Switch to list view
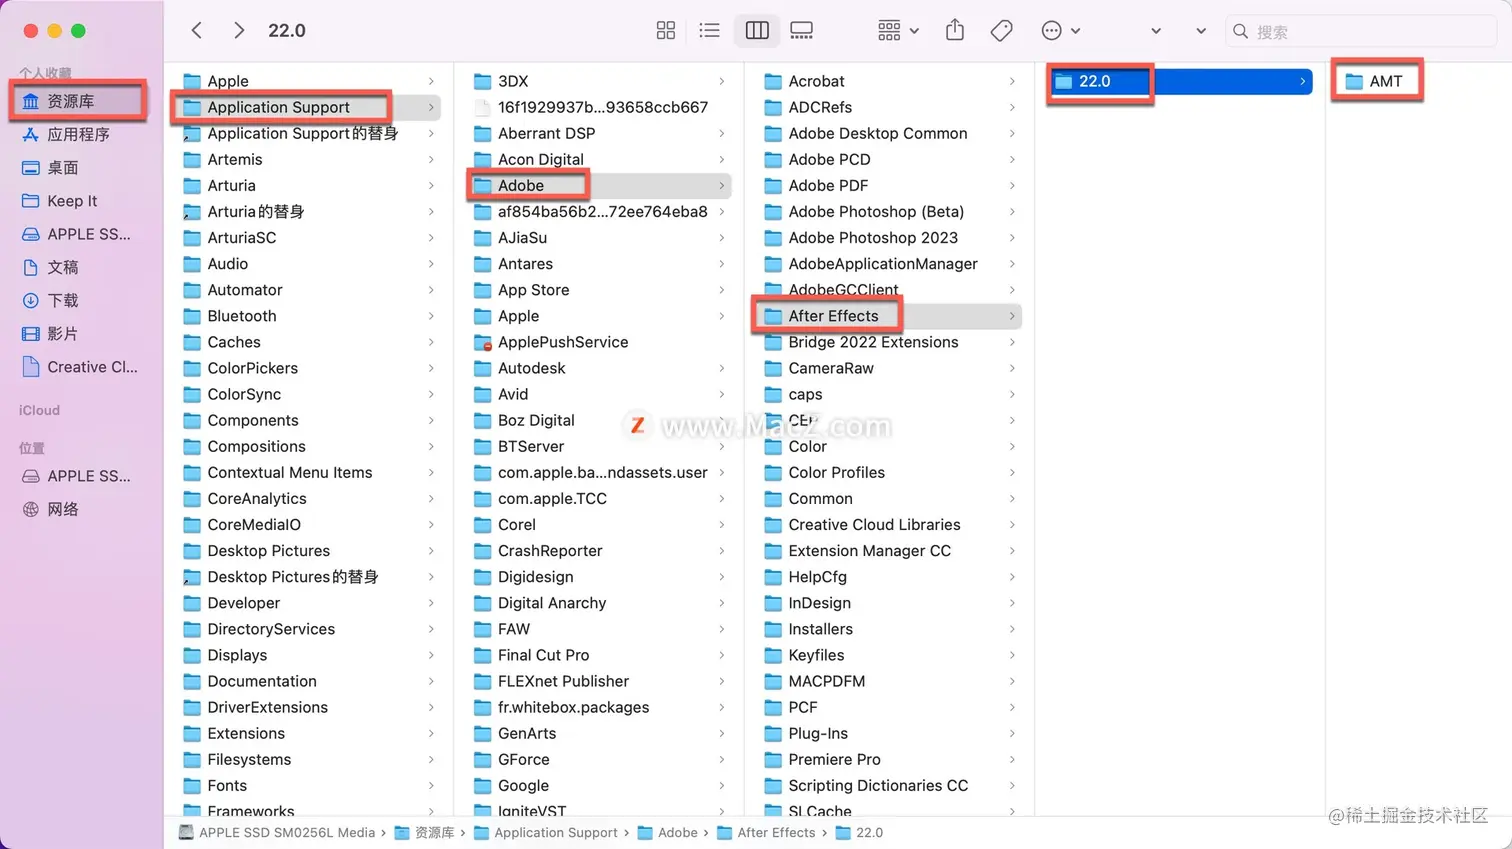 click(x=709, y=31)
